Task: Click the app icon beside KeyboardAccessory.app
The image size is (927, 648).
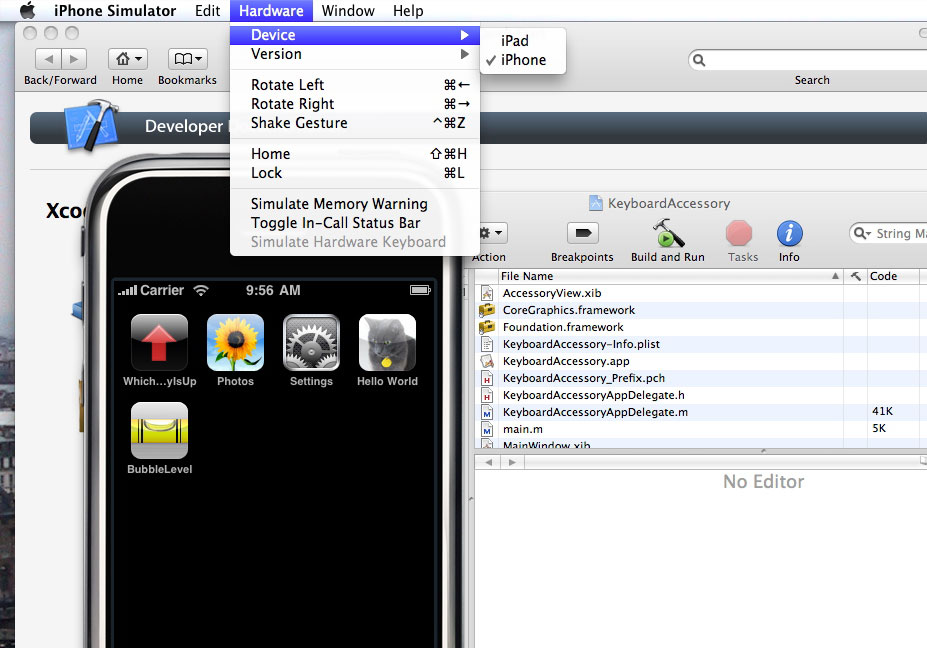Action: click(487, 361)
